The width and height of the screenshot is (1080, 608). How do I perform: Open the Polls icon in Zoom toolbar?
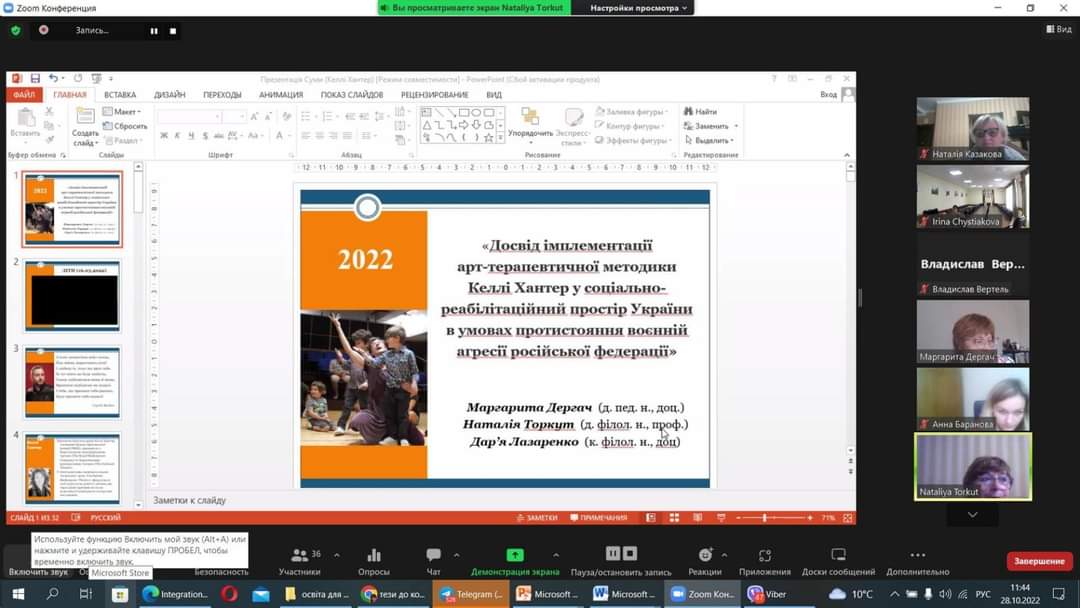click(373, 556)
